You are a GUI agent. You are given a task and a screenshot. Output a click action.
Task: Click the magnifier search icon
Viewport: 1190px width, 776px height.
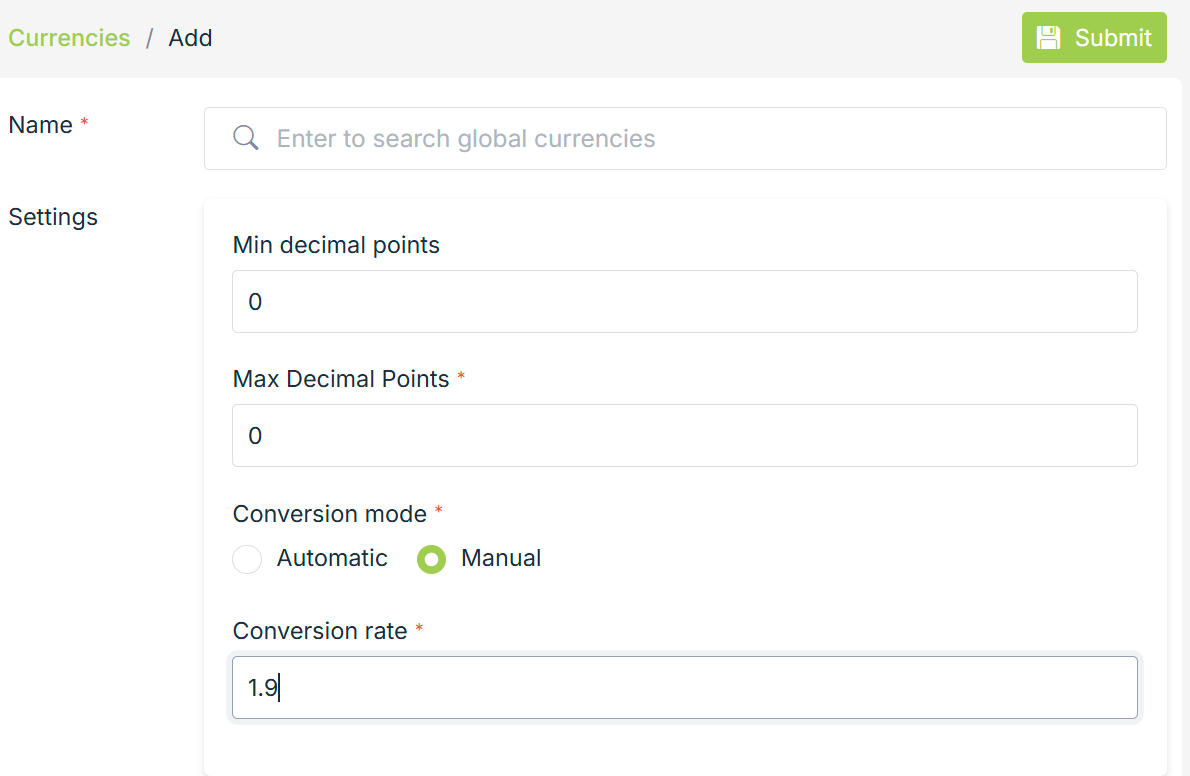coord(246,138)
